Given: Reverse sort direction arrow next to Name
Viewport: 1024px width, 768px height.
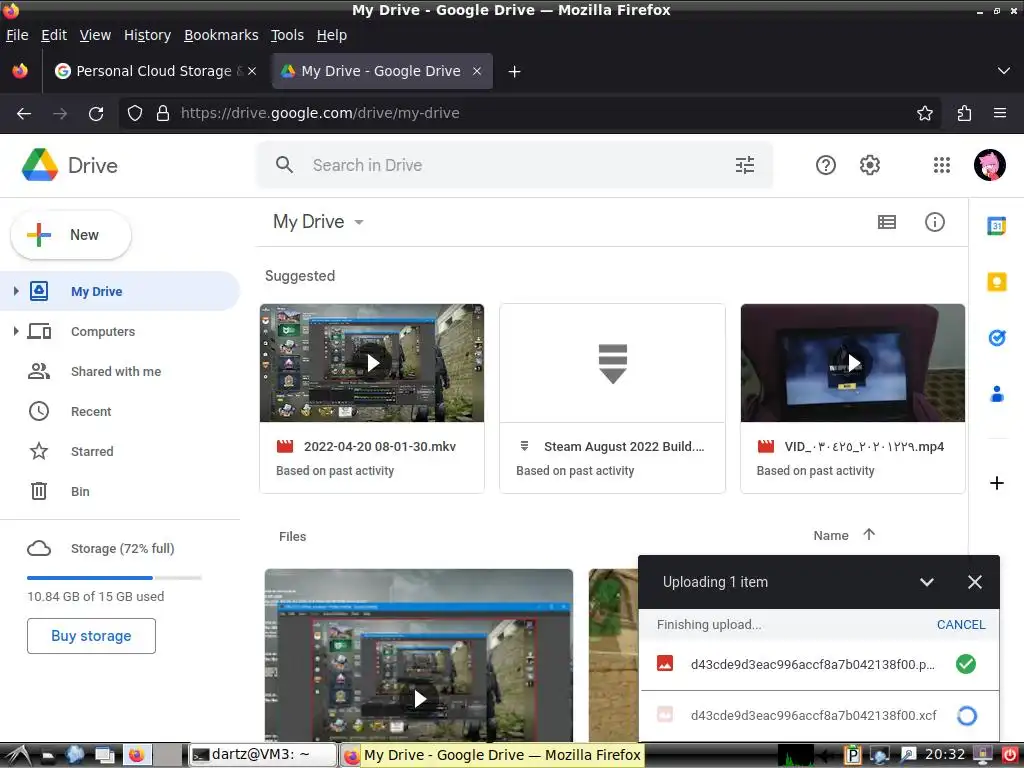Looking at the screenshot, I should (869, 534).
